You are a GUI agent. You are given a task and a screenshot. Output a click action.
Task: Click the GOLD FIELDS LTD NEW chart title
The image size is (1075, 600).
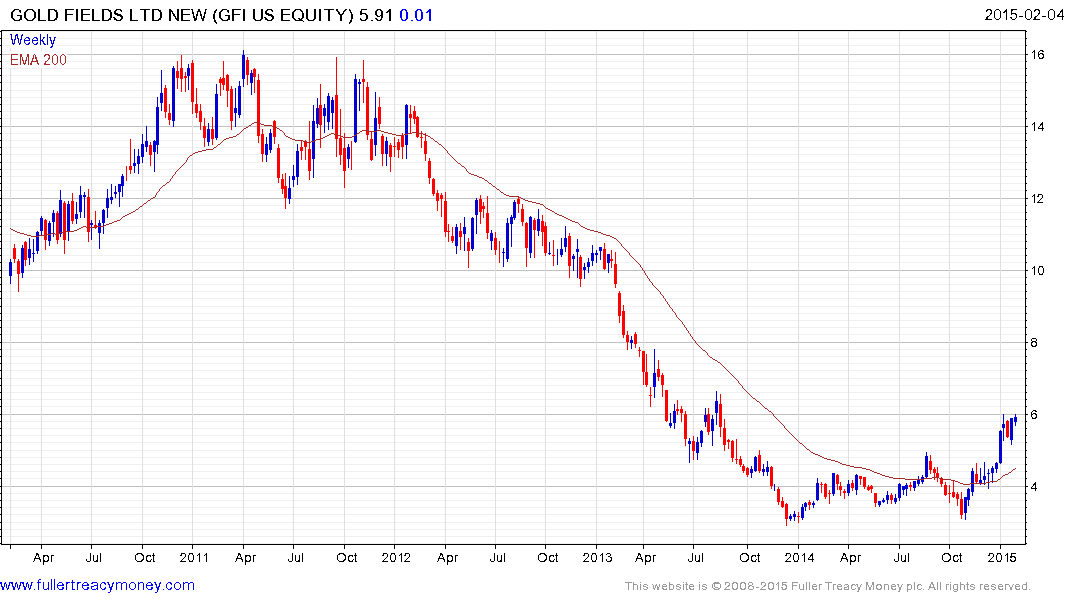182,15
